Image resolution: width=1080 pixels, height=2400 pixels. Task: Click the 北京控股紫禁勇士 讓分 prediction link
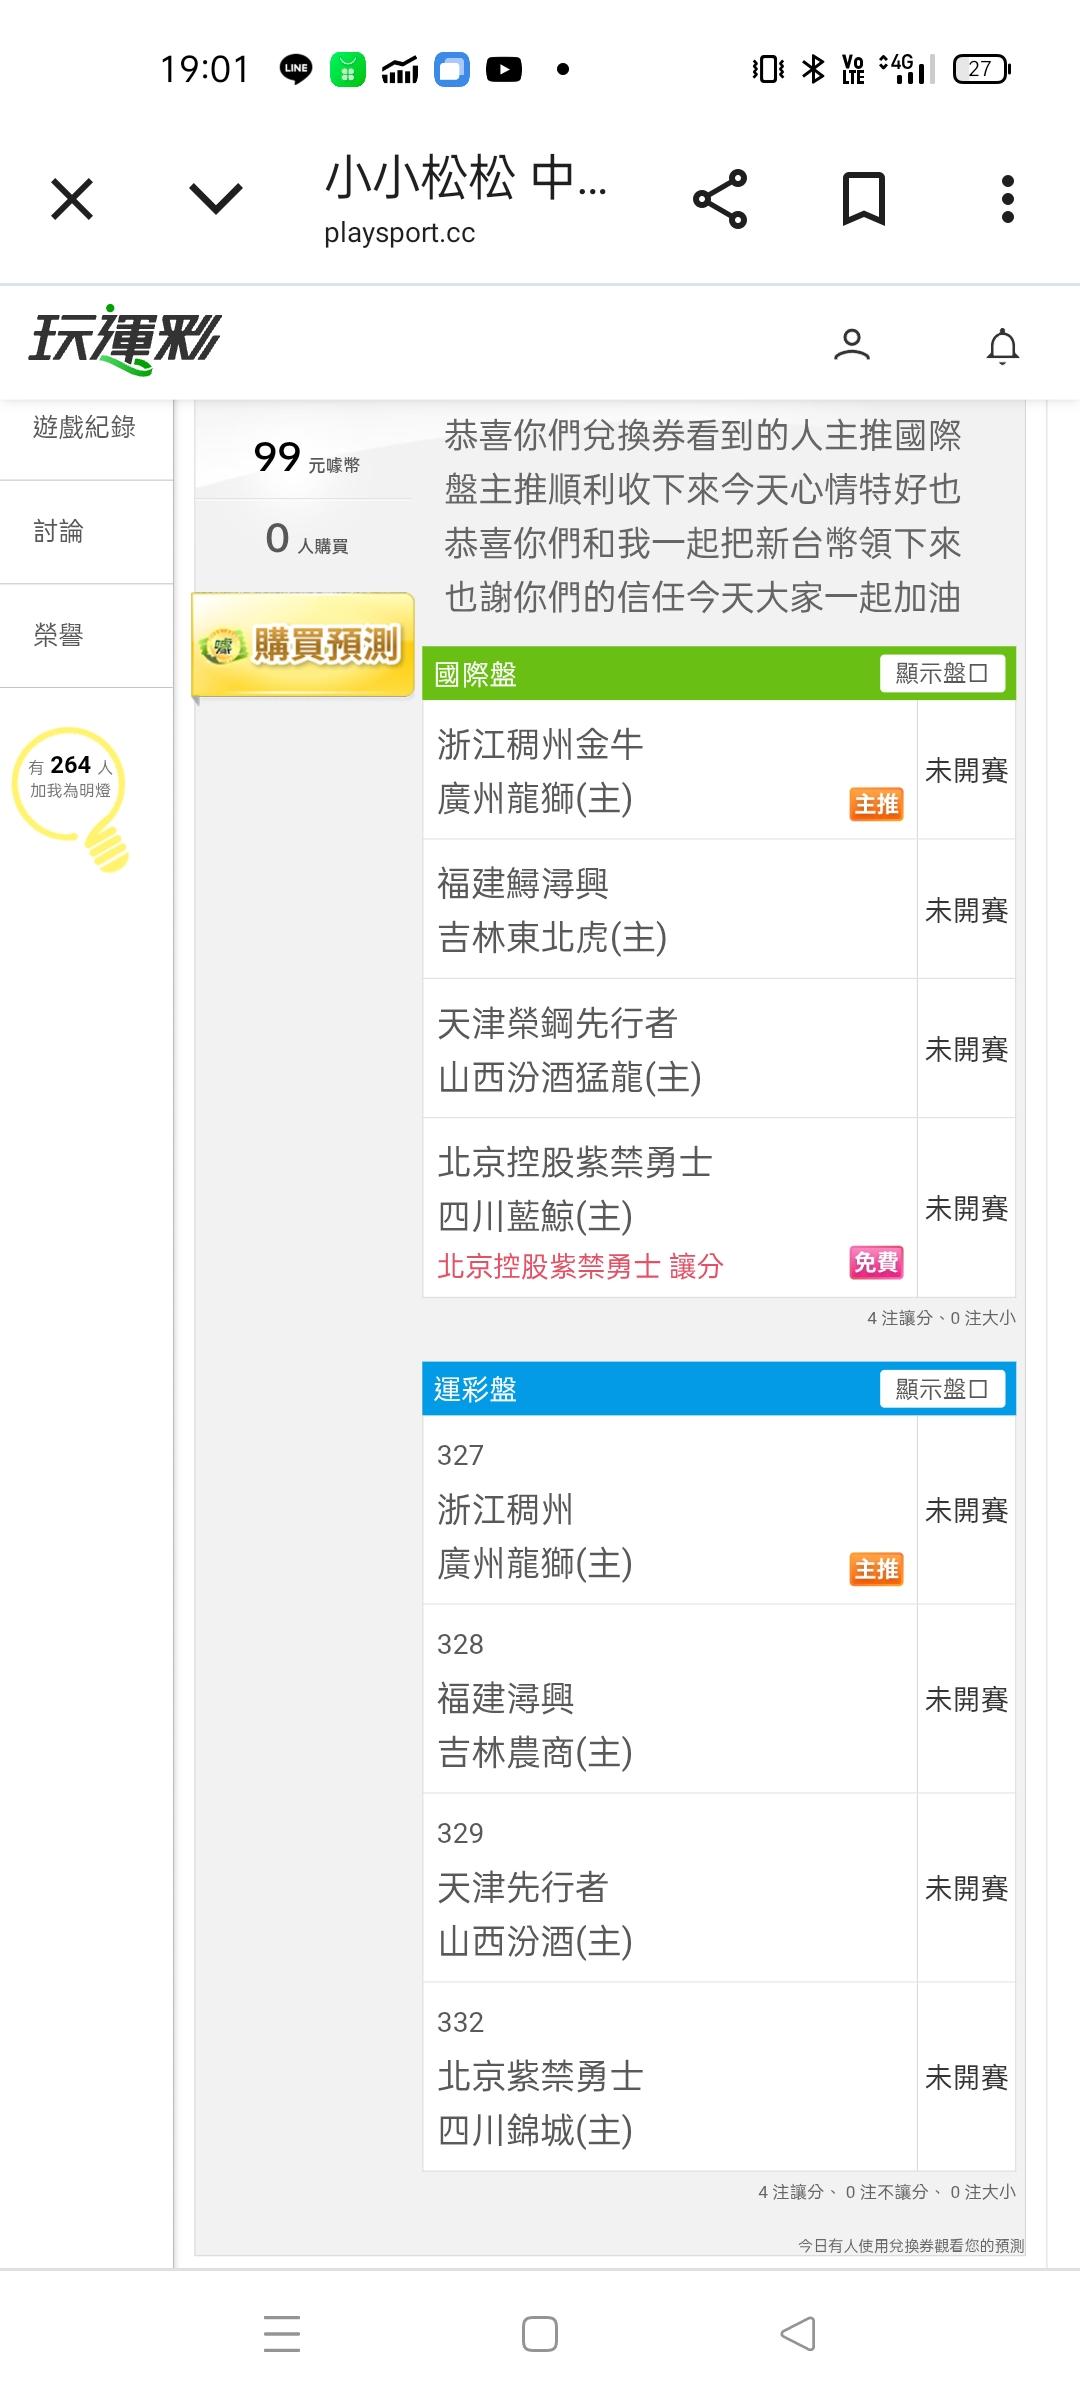580,1267
